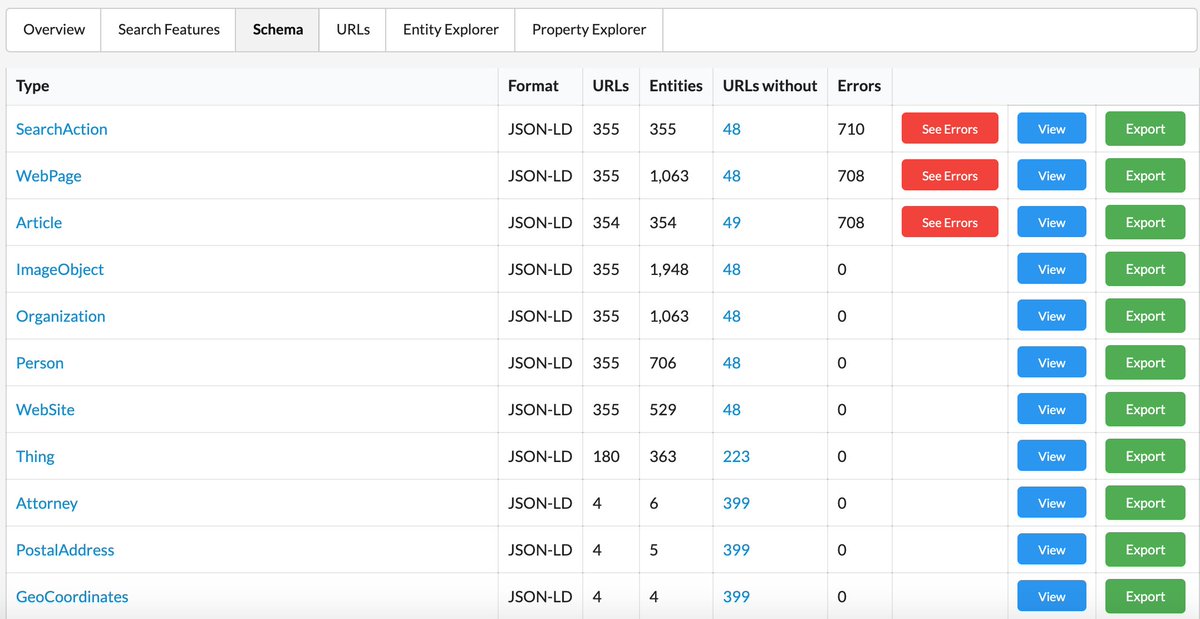1200x619 pixels.
Task: Open the Thing type link
Action: pos(35,457)
